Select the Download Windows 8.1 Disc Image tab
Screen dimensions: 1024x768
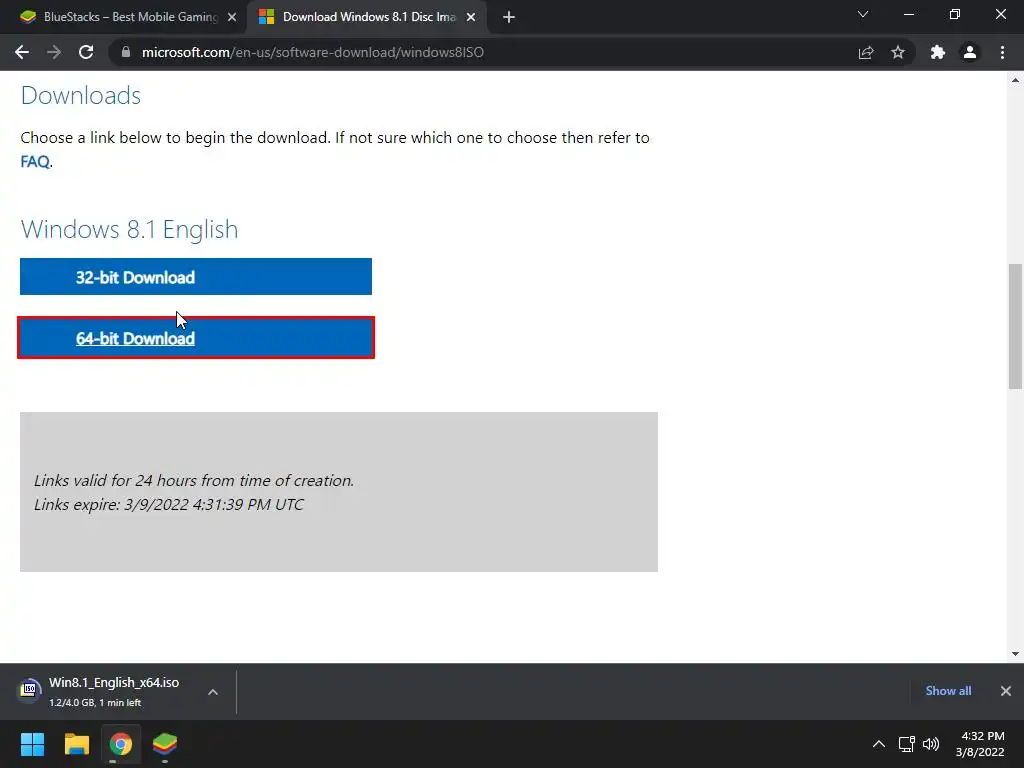pyautogui.click(x=368, y=17)
